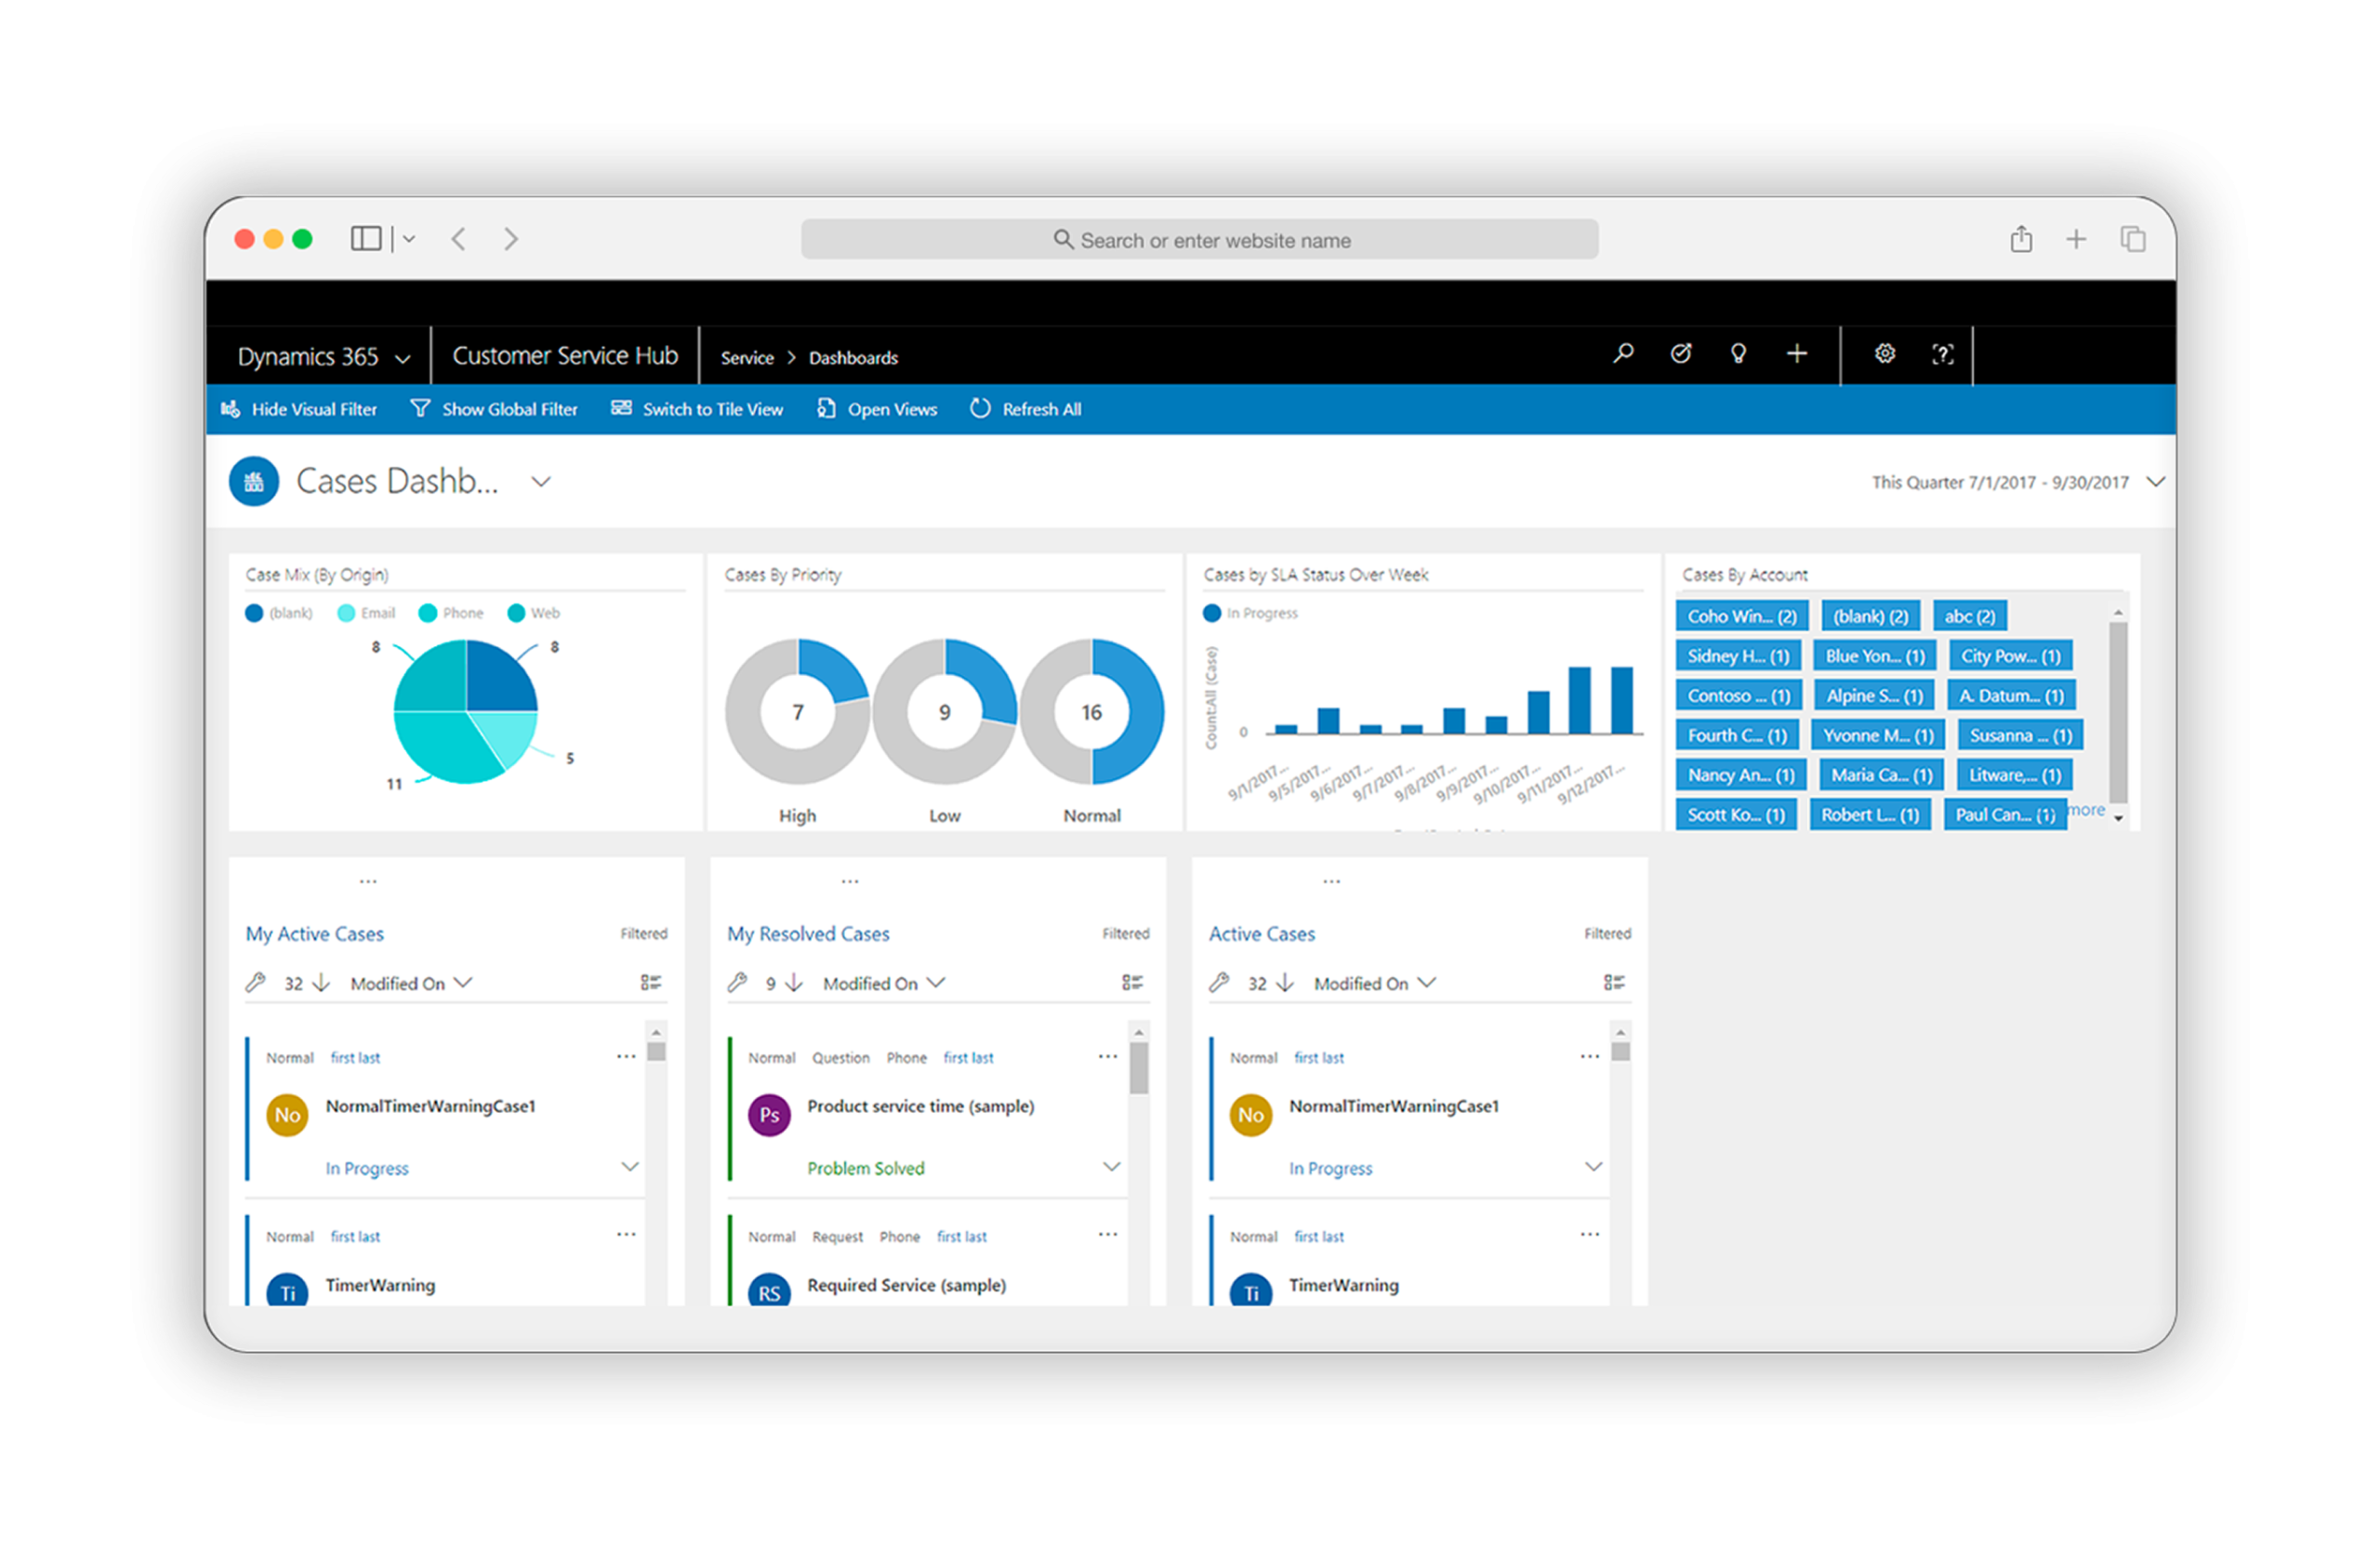The width and height of the screenshot is (2380, 1548).
Task: Toggle Safari sidebar icon
Action: [366, 239]
